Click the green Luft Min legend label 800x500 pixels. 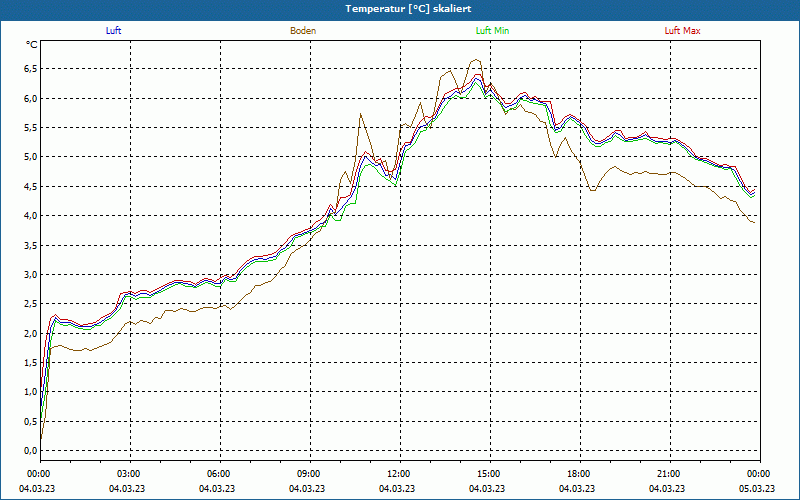tap(492, 31)
